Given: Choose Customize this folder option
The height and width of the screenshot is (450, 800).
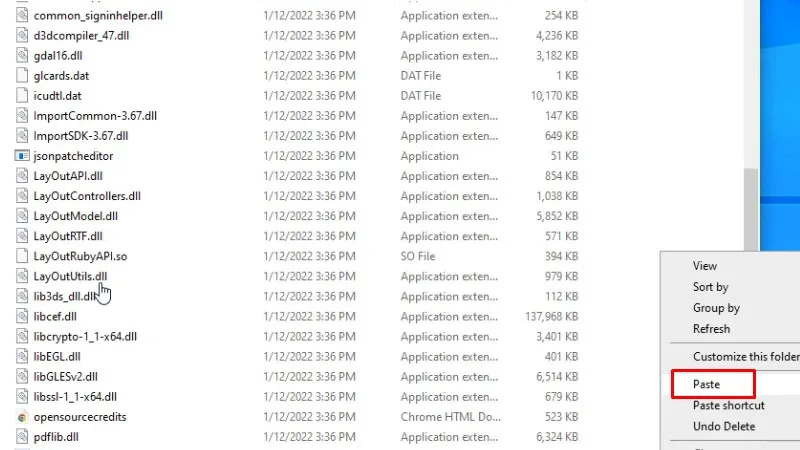Looking at the screenshot, I should click(x=745, y=357).
